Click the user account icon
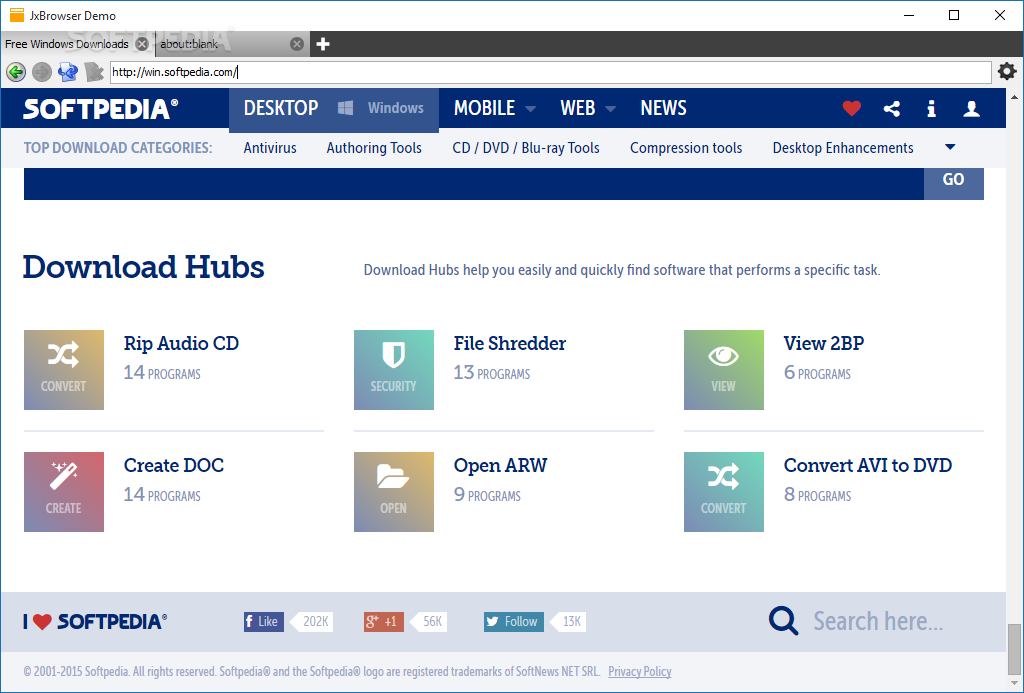 coord(971,108)
